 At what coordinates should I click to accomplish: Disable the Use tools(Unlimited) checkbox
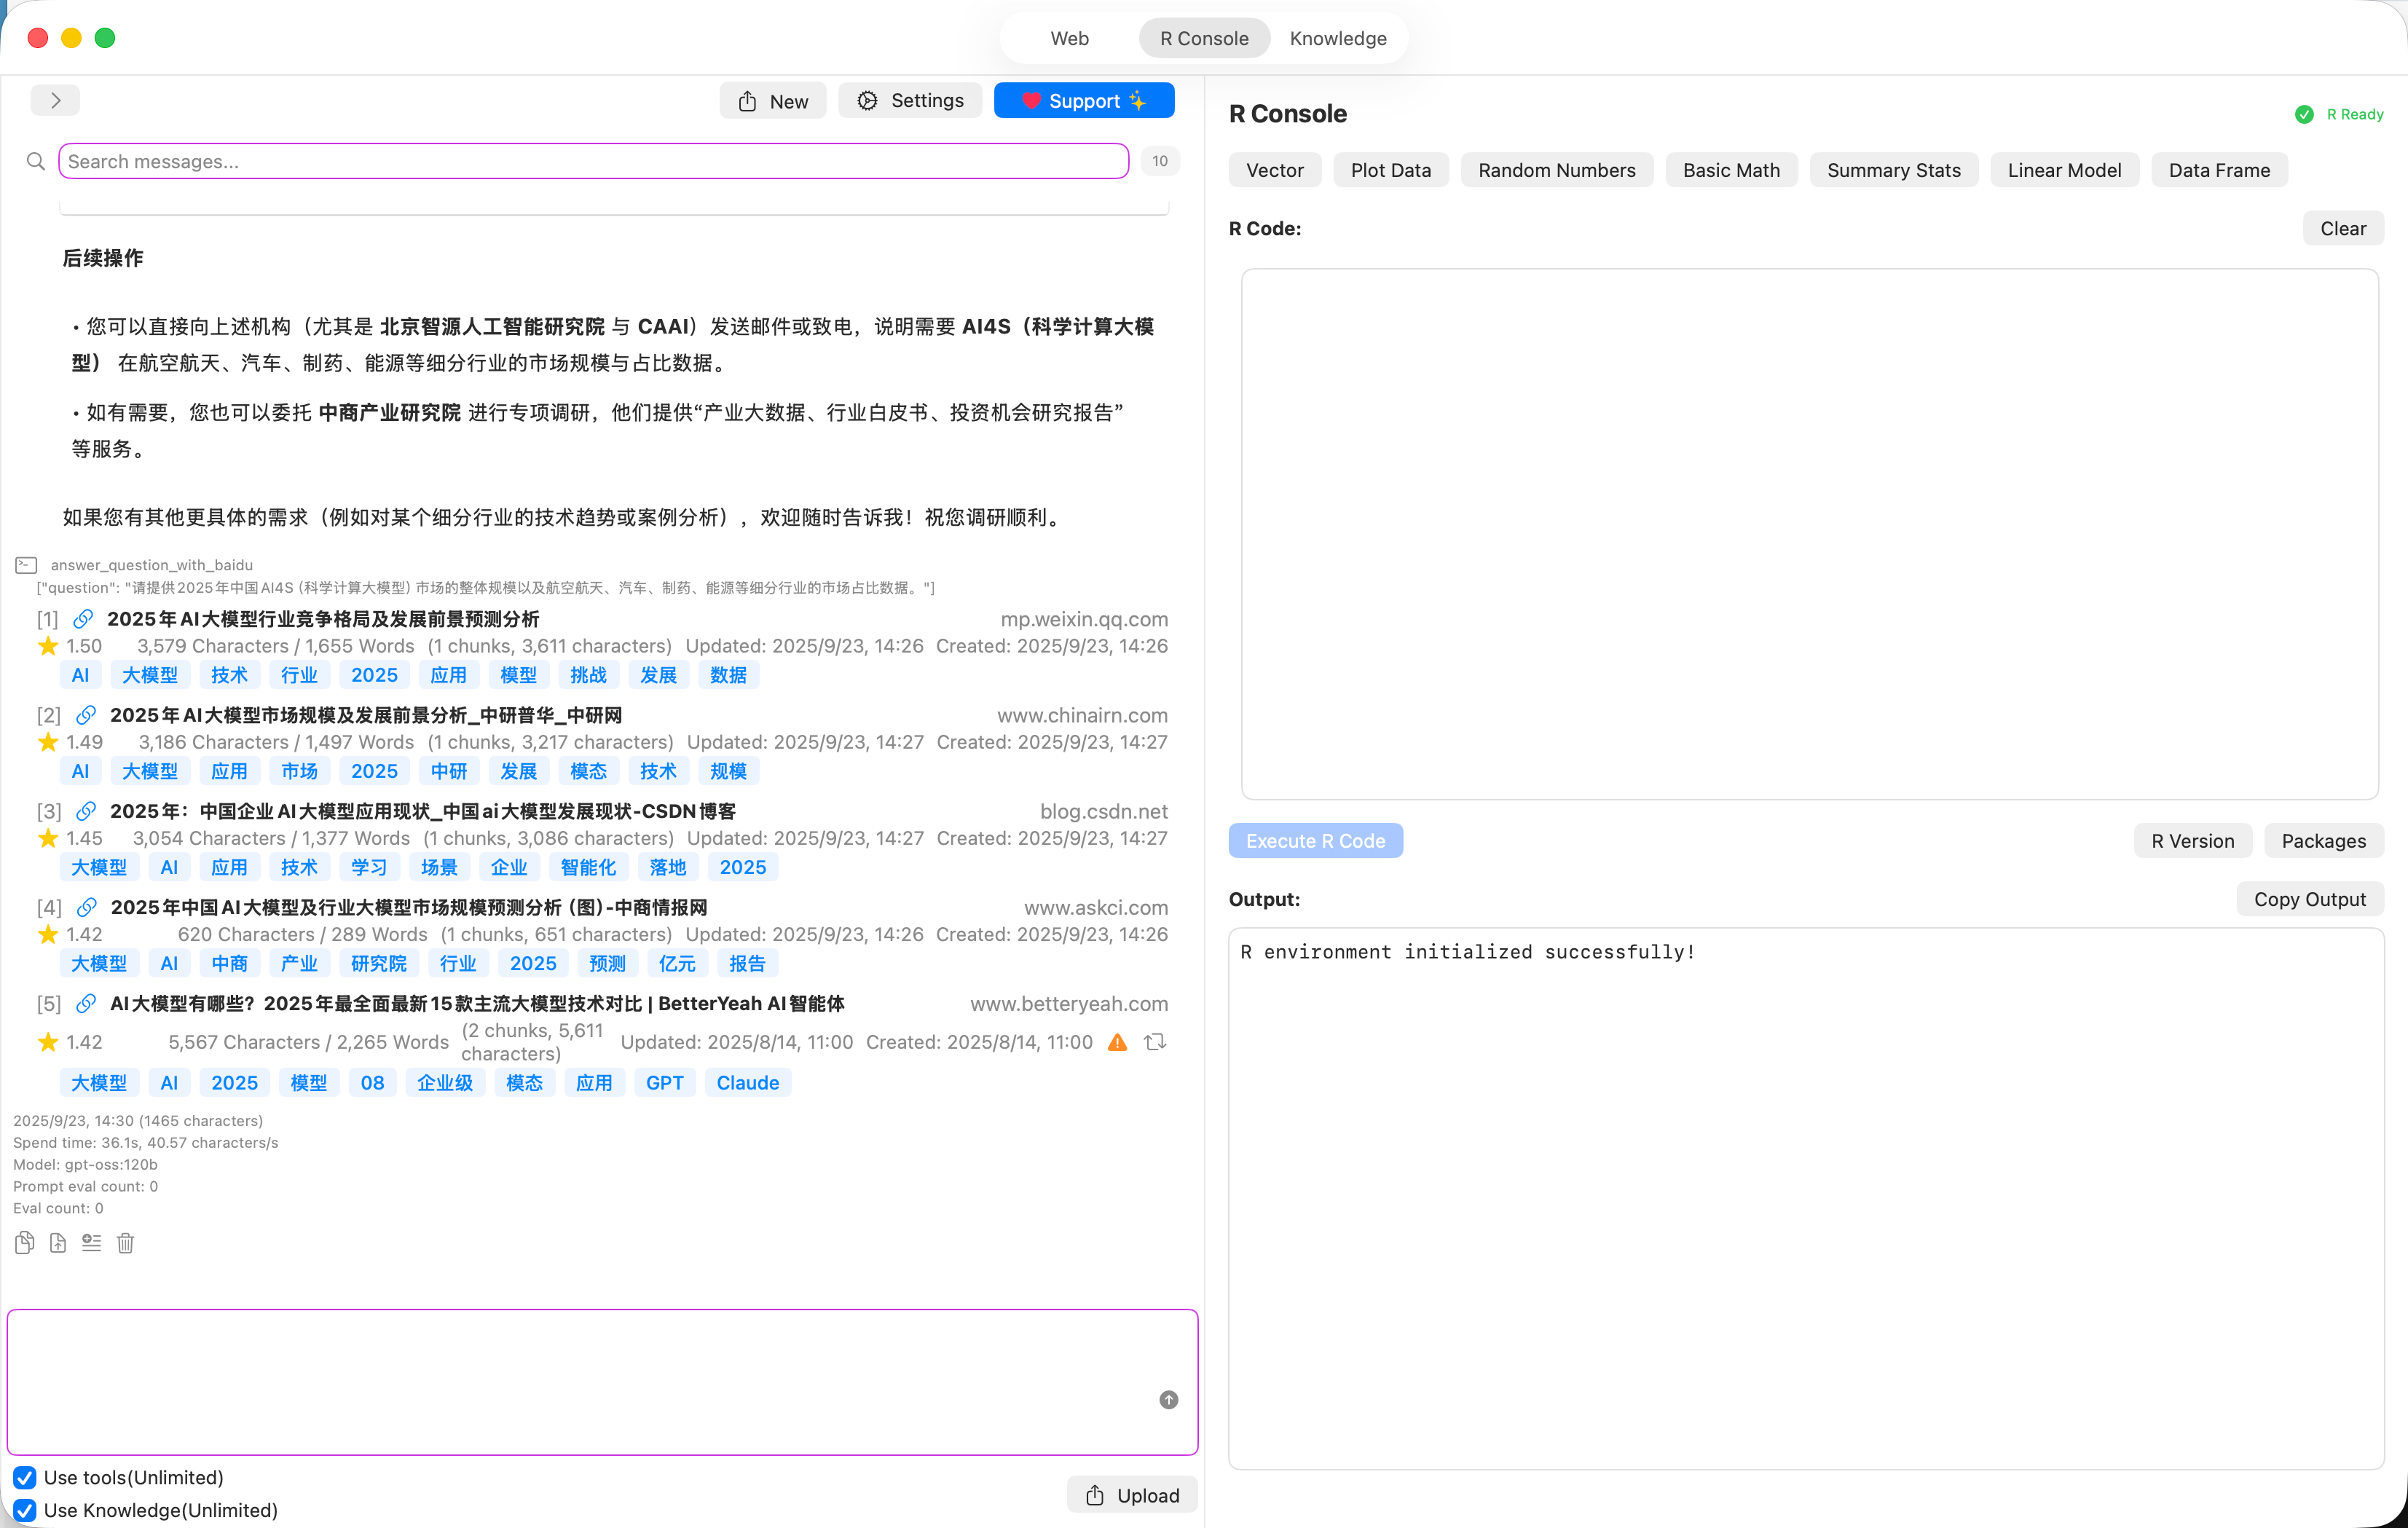[25, 1477]
